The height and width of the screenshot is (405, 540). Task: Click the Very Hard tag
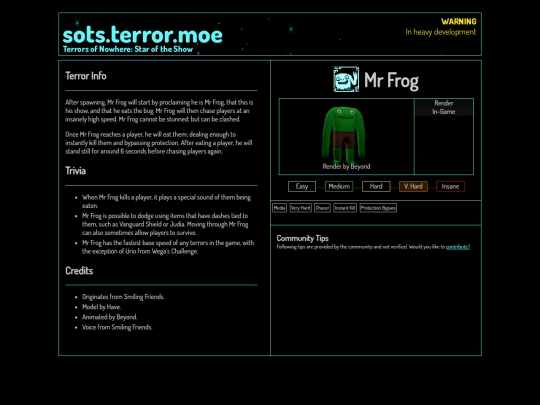point(300,208)
